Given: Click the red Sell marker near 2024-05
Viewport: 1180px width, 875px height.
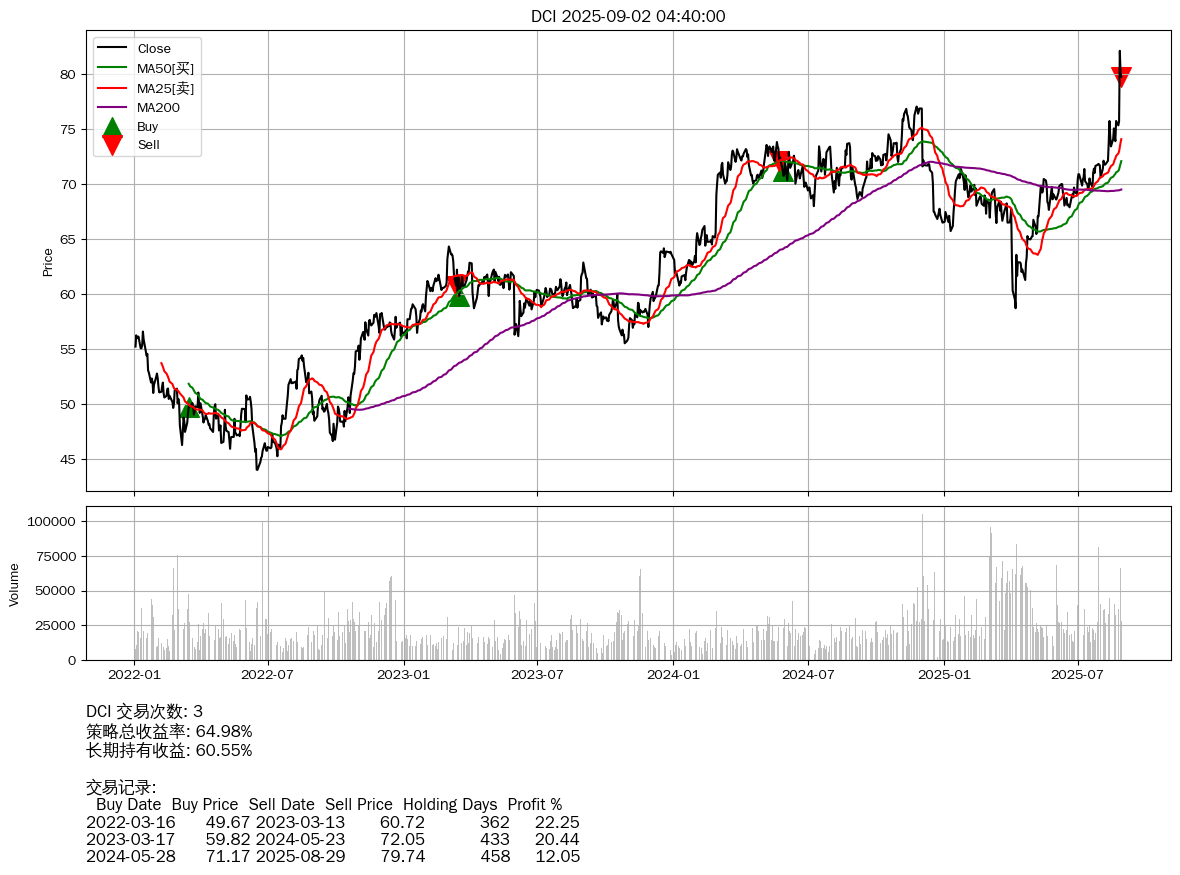Looking at the screenshot, I should pos(780,161).
